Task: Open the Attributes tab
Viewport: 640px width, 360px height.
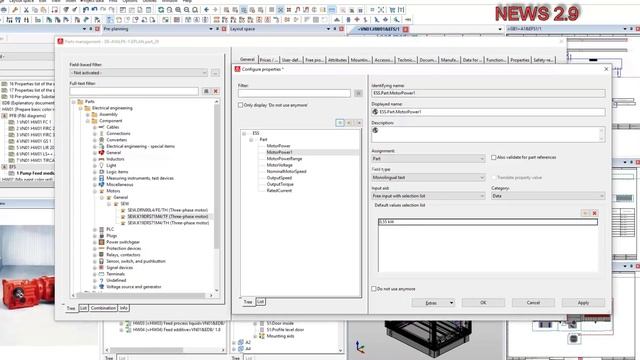Action: [x=337, y=60]
